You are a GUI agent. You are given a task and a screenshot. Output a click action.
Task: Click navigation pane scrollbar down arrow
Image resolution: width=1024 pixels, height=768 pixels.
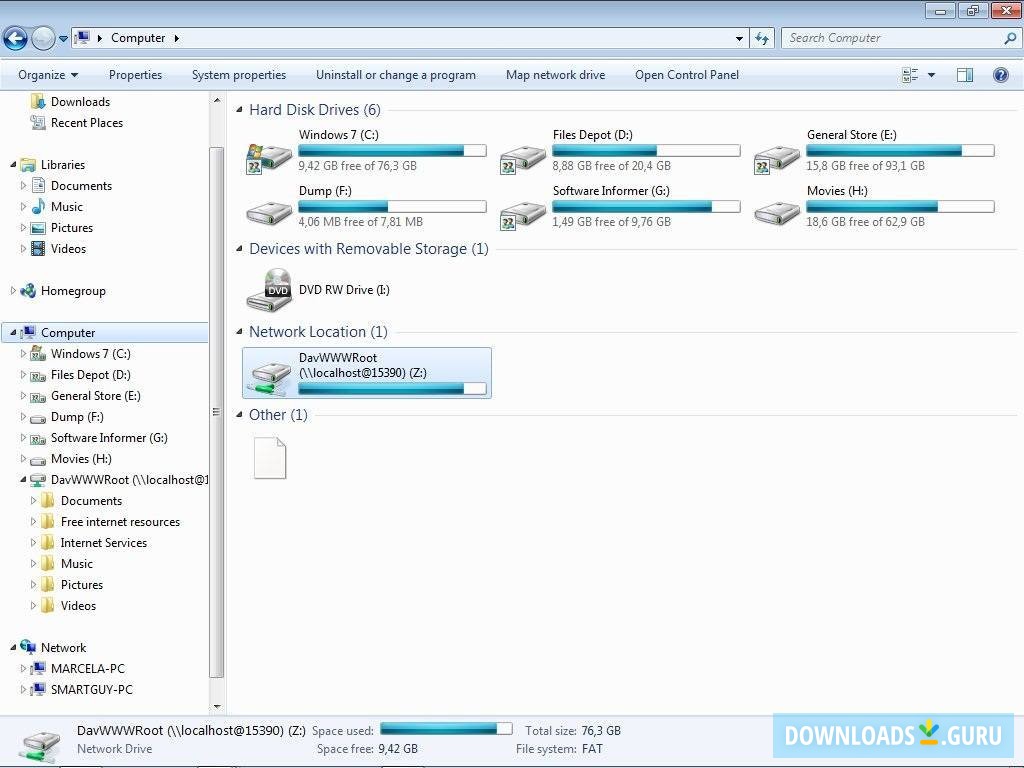[217, 707]
